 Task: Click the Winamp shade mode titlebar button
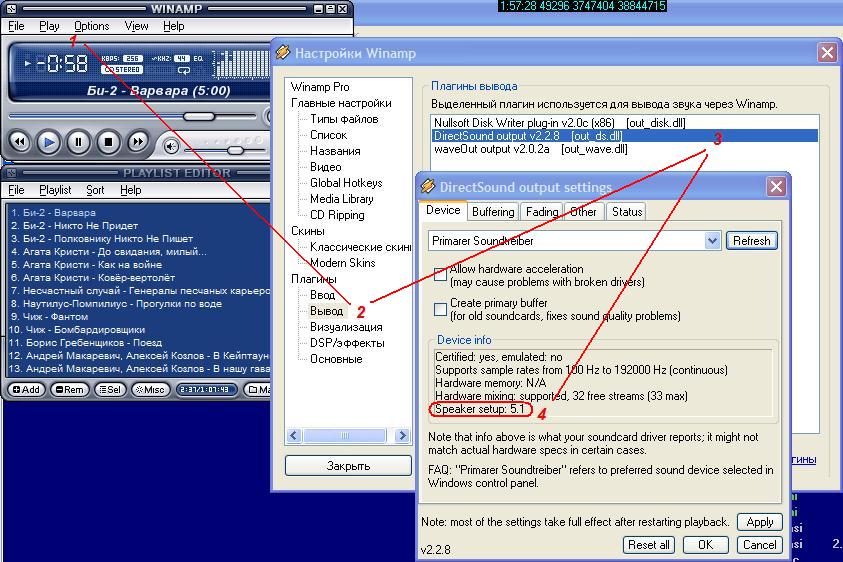[330, 9]
